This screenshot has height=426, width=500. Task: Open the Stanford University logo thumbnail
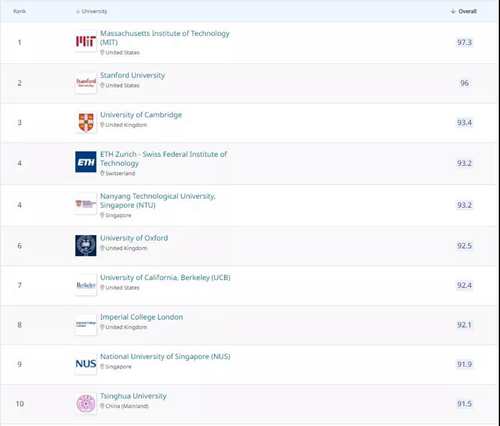(86, 83)
